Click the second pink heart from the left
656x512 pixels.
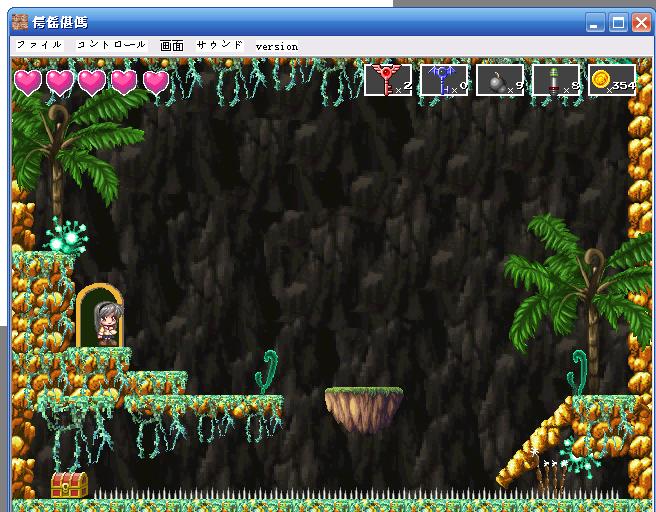pos(60,82)
